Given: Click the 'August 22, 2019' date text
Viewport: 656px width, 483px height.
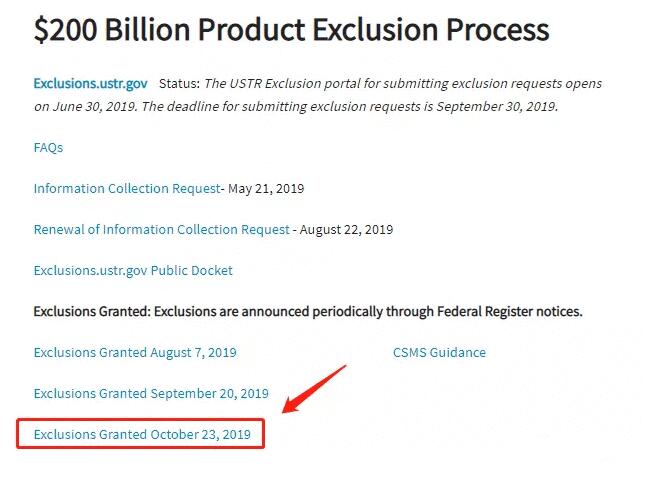Looking at the screenshot, I should coord(346,230).
